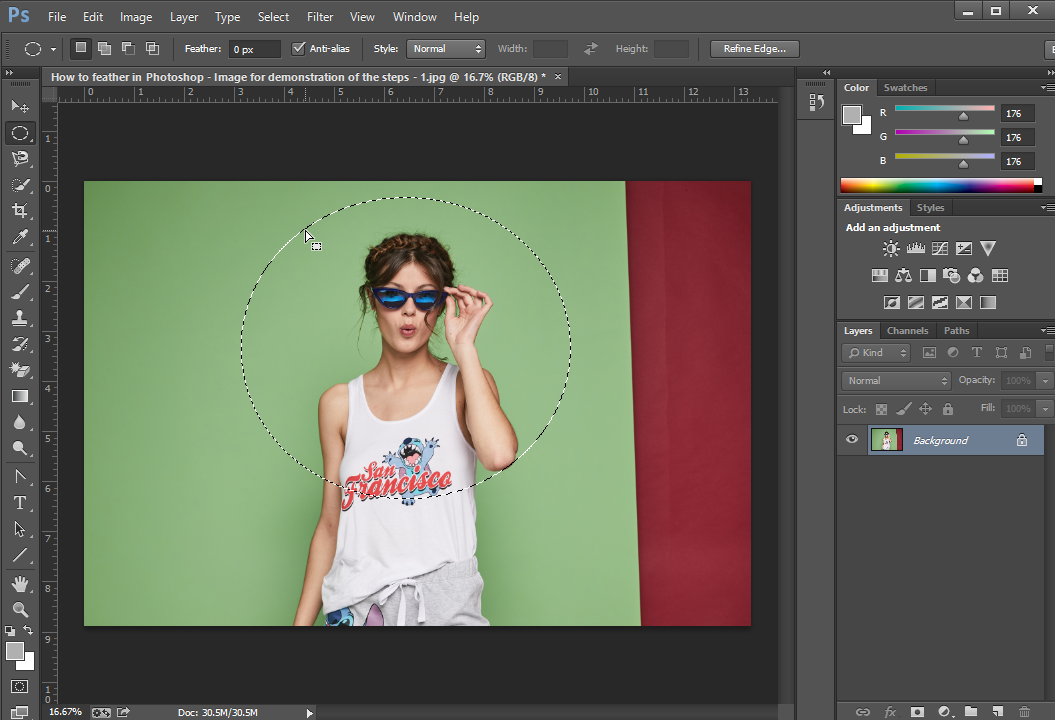Image resolution: width=1055 pixels, height=720 pixels.
Task: Select the Horizontal Type tool
Action: pyautogui.click(x=21, y=503)
